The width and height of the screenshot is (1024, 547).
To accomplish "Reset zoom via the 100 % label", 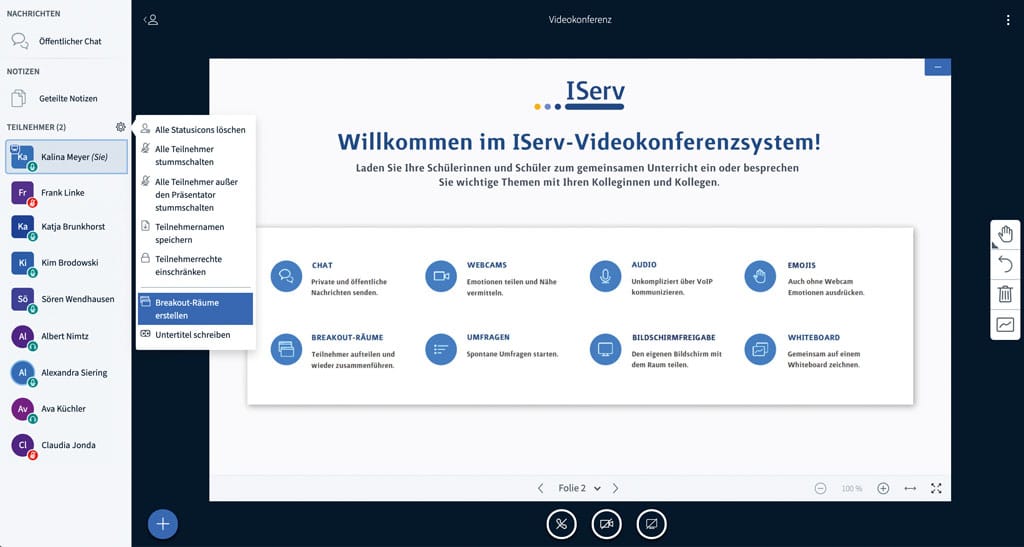I will [x=852, y=488].
